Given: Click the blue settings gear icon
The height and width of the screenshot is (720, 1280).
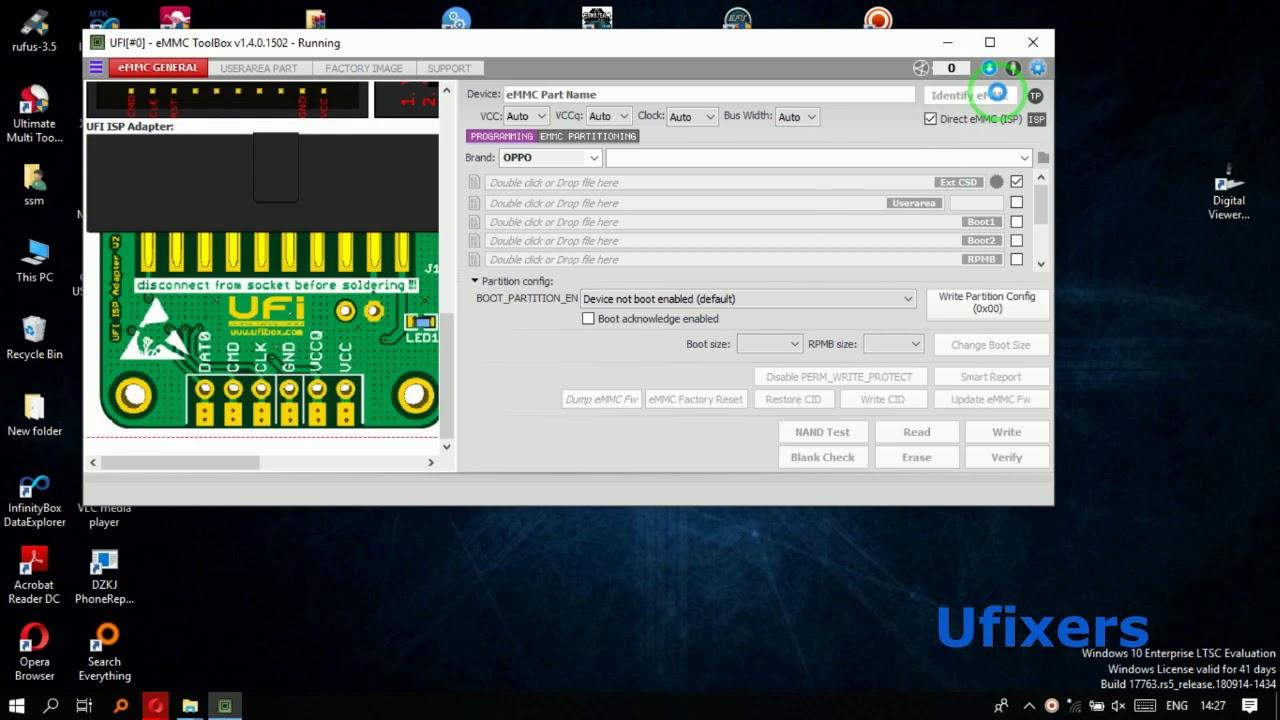Looking at the screenshot, I should (x=1037, y=68).
